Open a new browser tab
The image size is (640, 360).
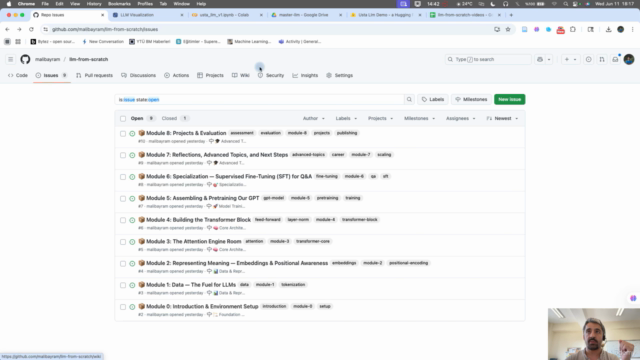(x=511, y=15)
